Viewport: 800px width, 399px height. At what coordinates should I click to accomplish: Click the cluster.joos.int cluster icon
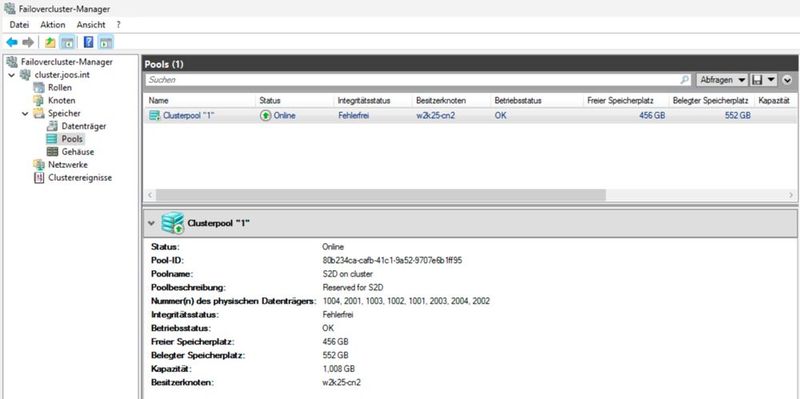25,75
